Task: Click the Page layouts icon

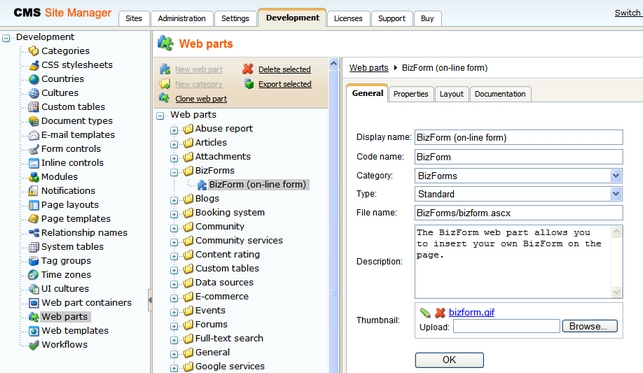Action: pyautogui.click(x=34, y=205)
